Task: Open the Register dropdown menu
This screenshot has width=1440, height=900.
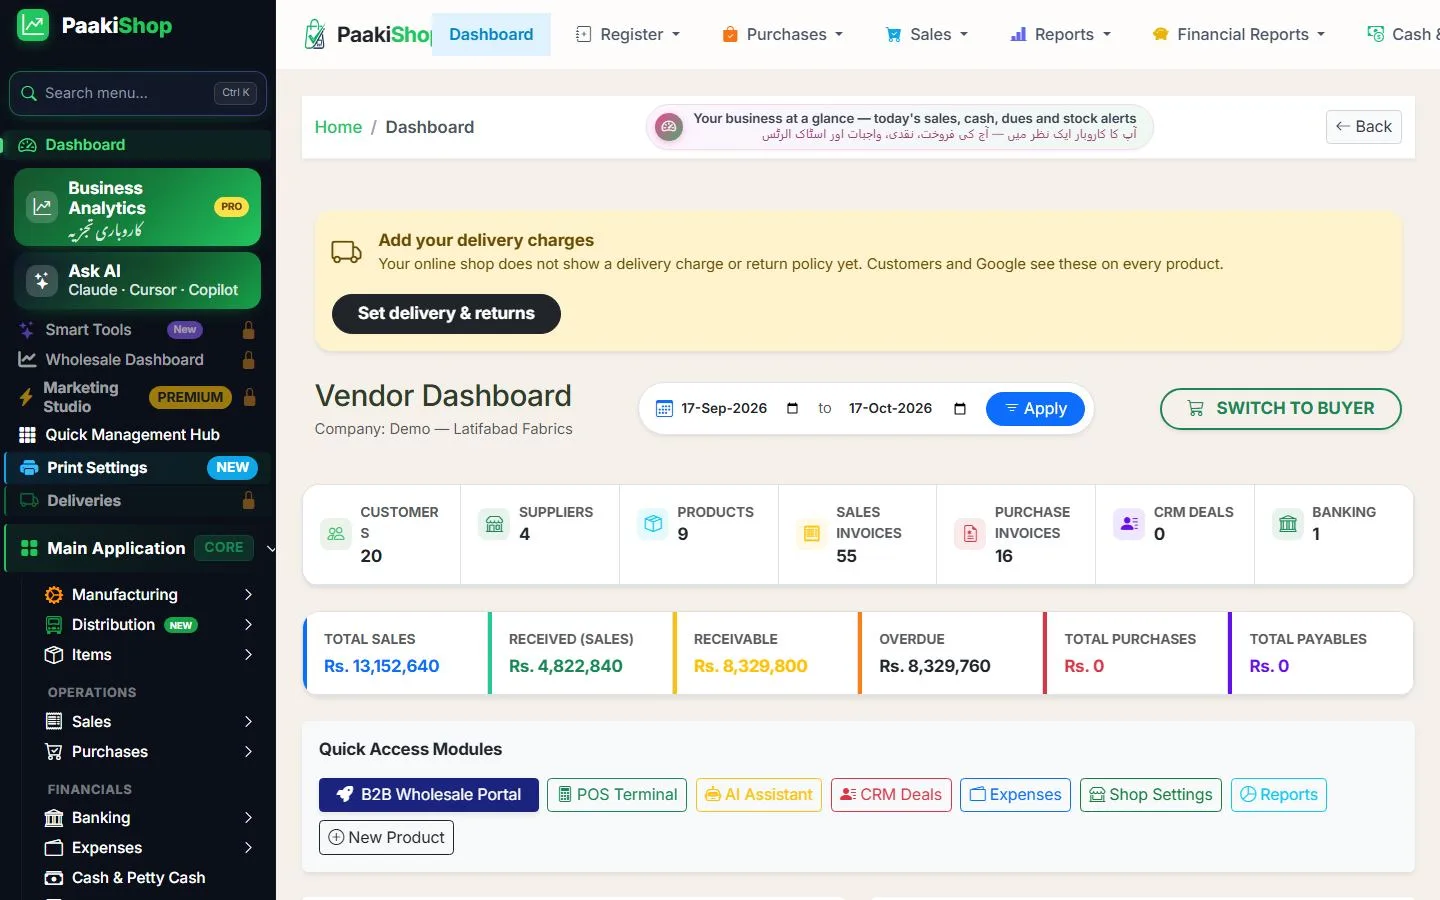Action: pos(628,35)
